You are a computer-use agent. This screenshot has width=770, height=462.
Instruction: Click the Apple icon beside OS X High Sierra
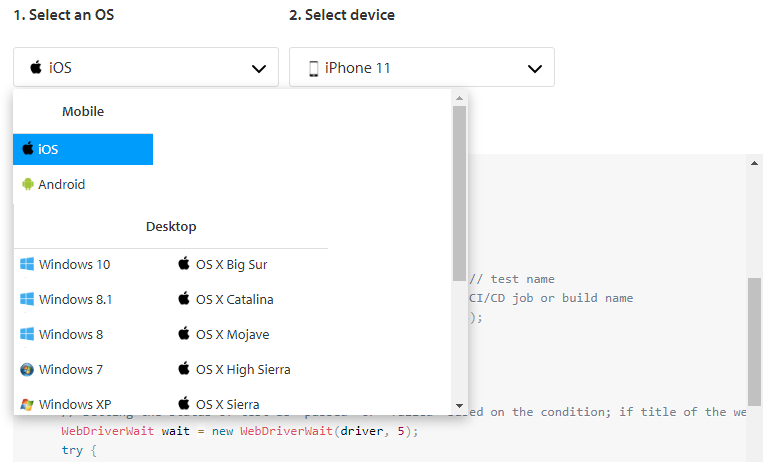coord(184,368)
